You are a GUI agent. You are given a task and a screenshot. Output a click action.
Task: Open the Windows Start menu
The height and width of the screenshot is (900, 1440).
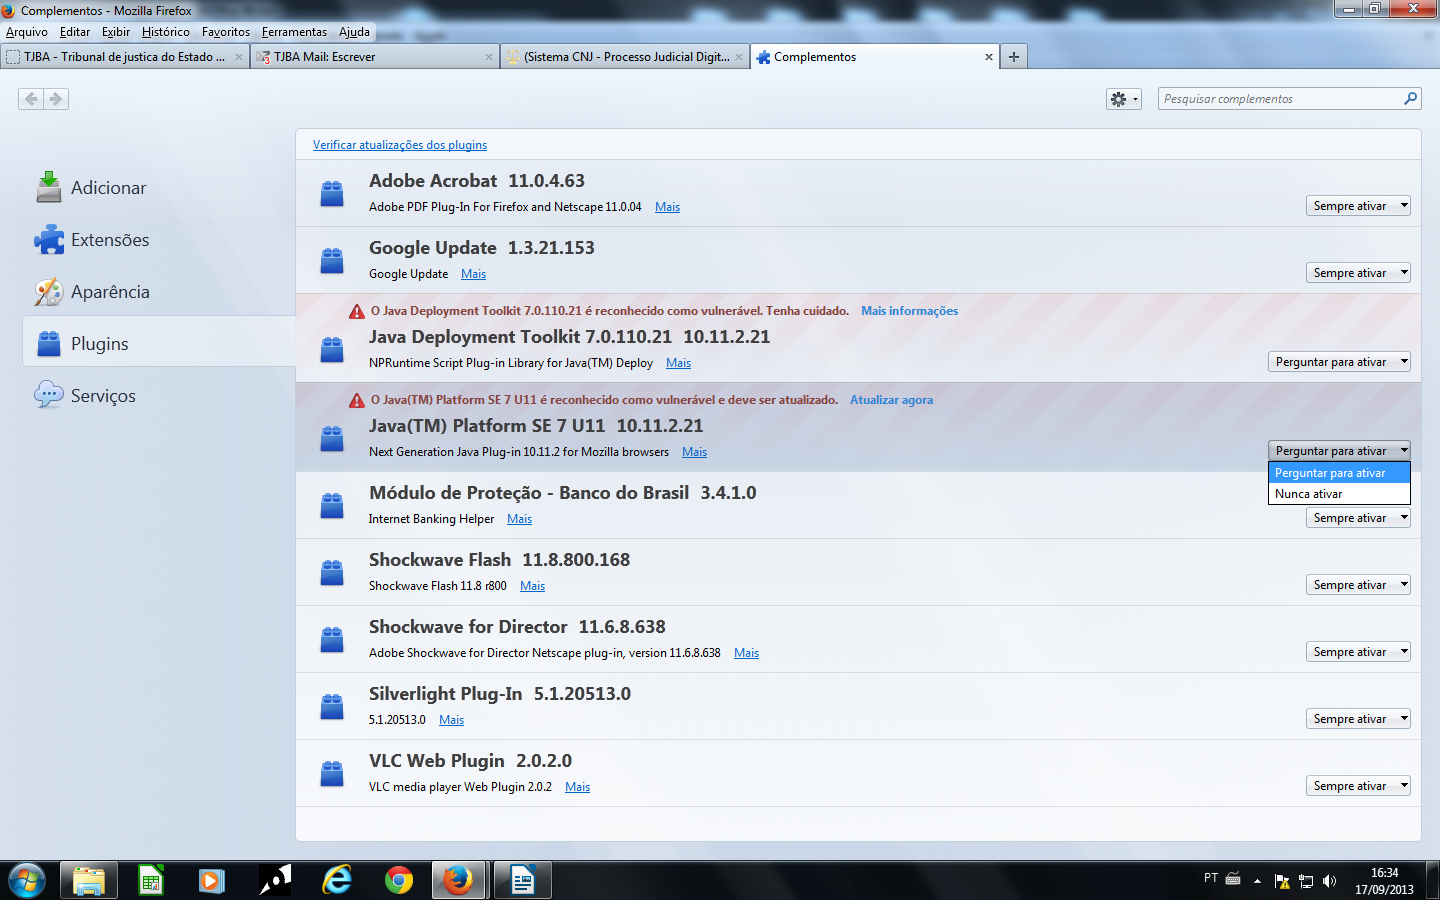(x=26, y=880)
